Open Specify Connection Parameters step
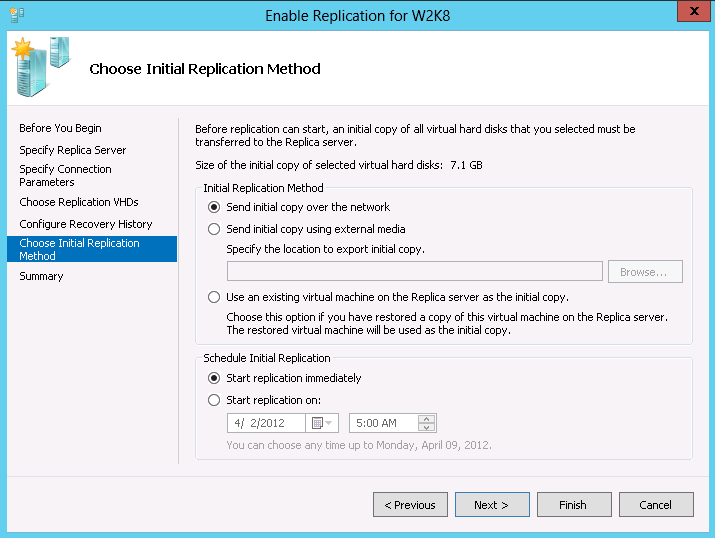715x538 pixels. pos(65,176)
